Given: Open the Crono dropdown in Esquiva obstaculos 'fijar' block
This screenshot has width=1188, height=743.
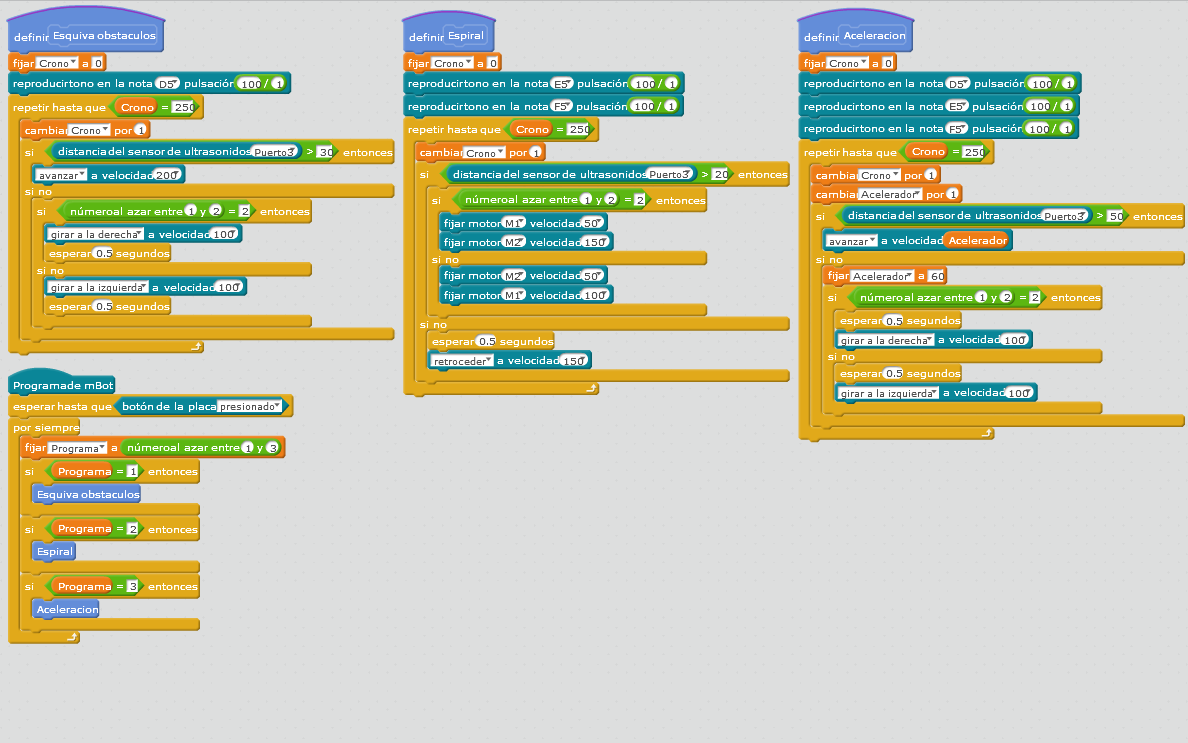Looking at the screenshot, I should pyautogui.click(x=58, y=64).
